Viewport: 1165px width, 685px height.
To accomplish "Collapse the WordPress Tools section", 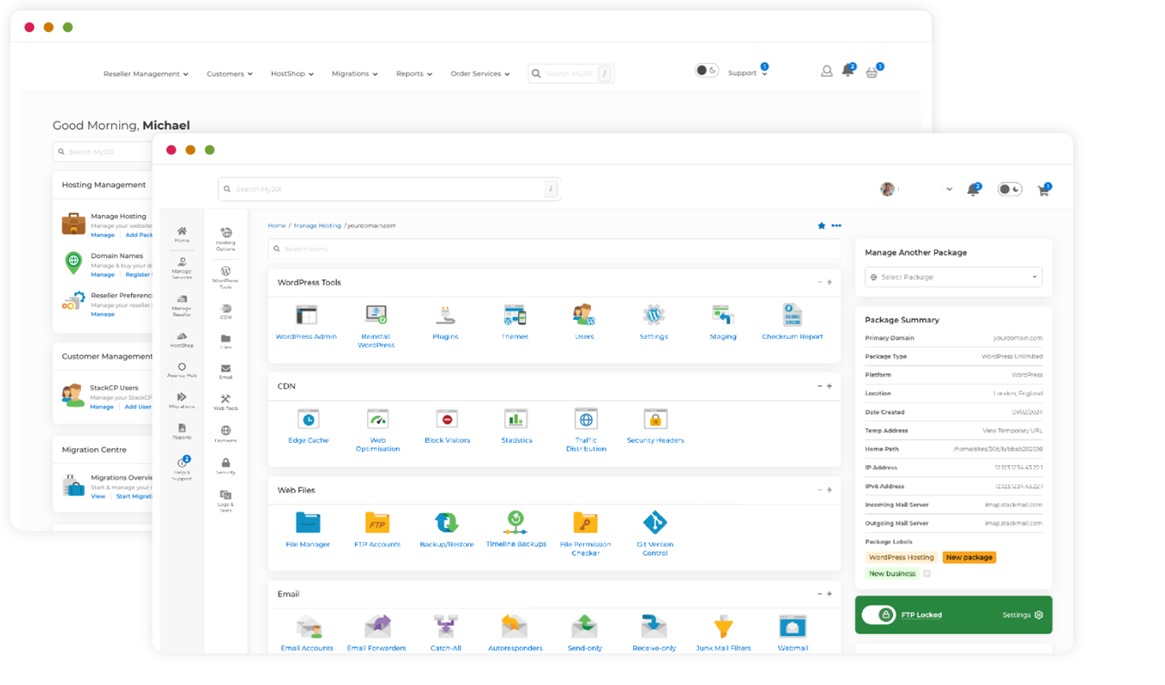I will tap(819, 283).
